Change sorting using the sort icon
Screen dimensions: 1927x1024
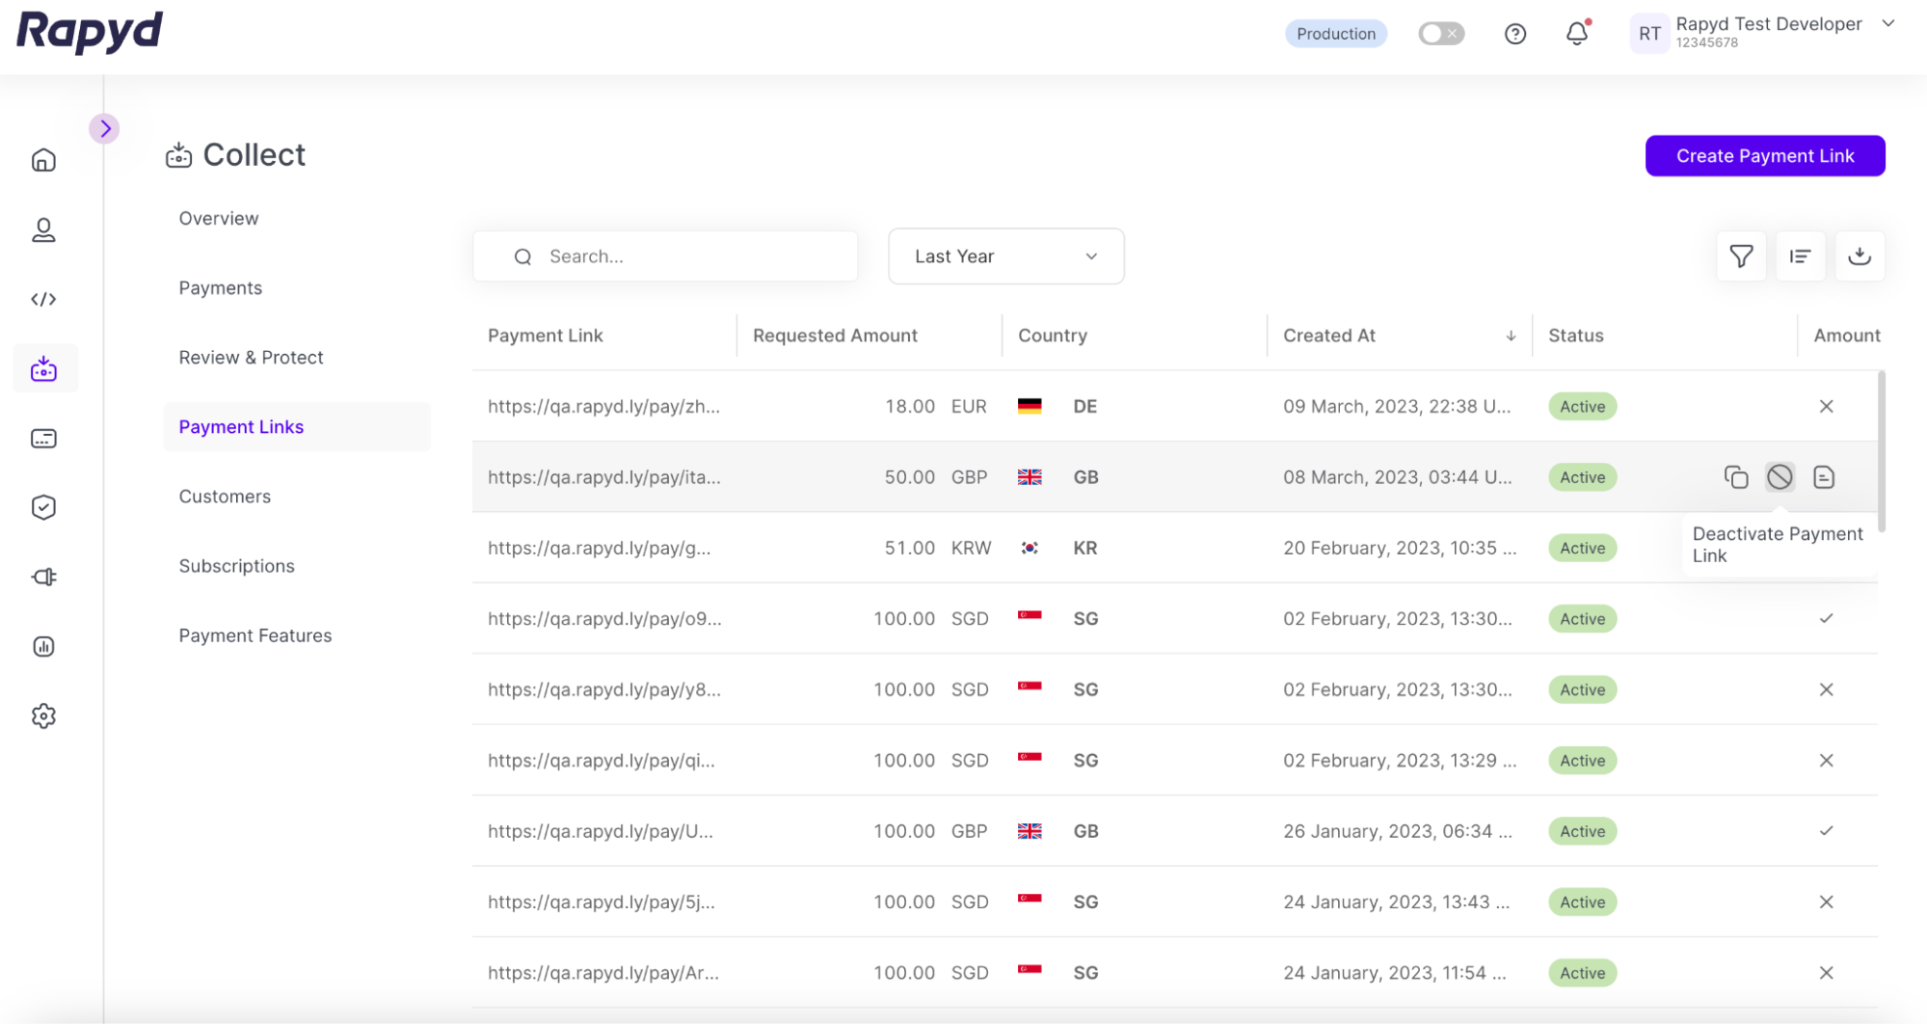point(1800,256)
